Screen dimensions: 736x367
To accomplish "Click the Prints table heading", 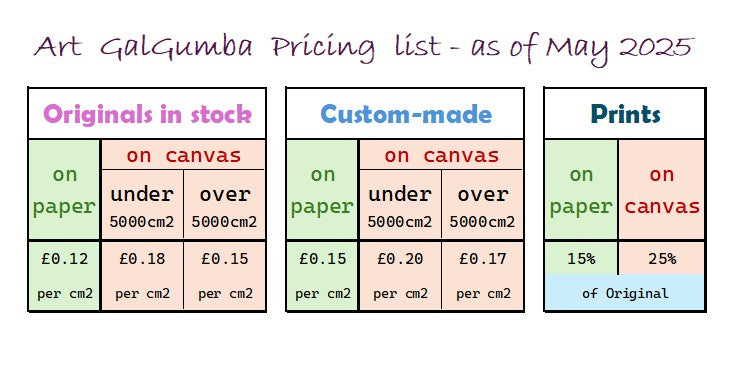I will click(x=625, y=114).
